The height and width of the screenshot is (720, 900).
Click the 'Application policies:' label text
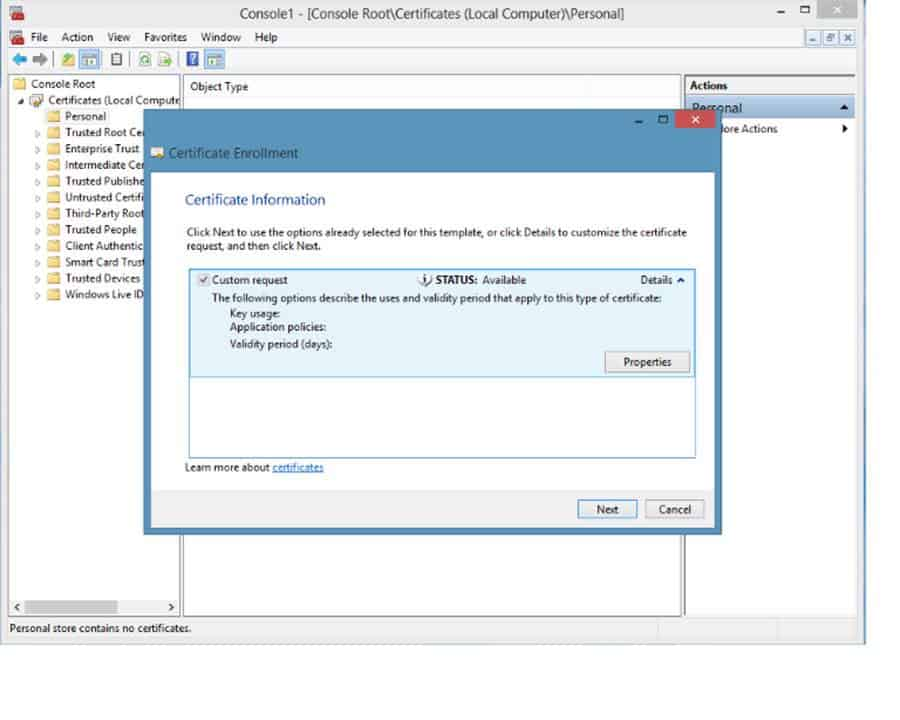tap(278, 327)
